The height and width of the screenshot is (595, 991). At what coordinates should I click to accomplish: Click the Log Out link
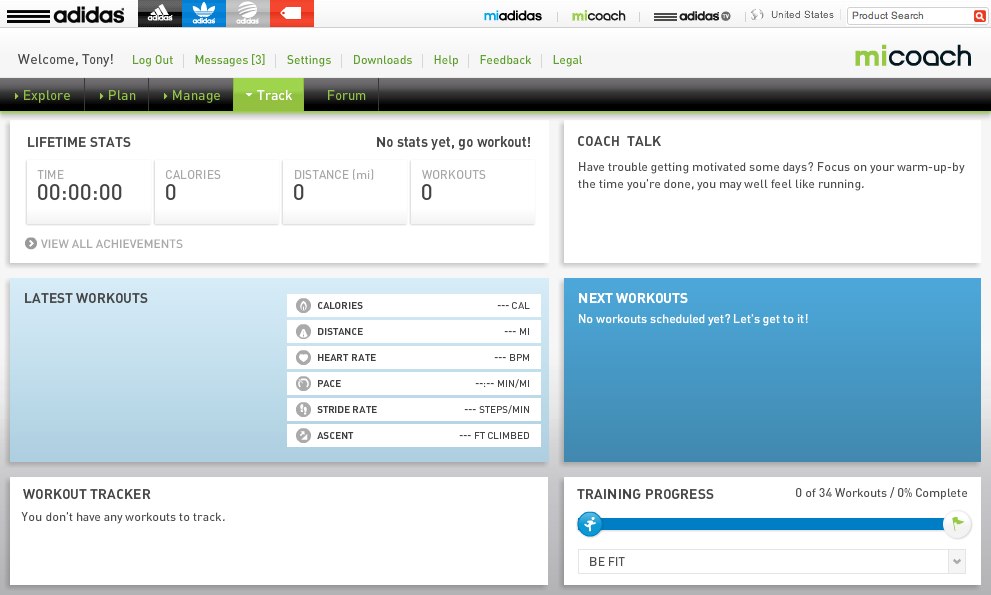[152, 60]
